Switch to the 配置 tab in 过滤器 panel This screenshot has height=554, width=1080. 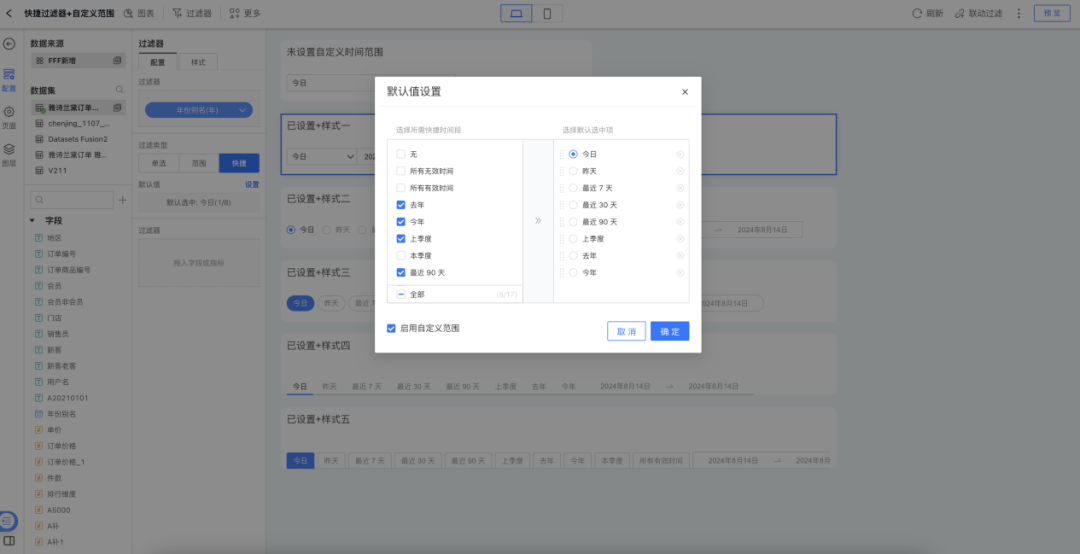(x=158, y=62)
